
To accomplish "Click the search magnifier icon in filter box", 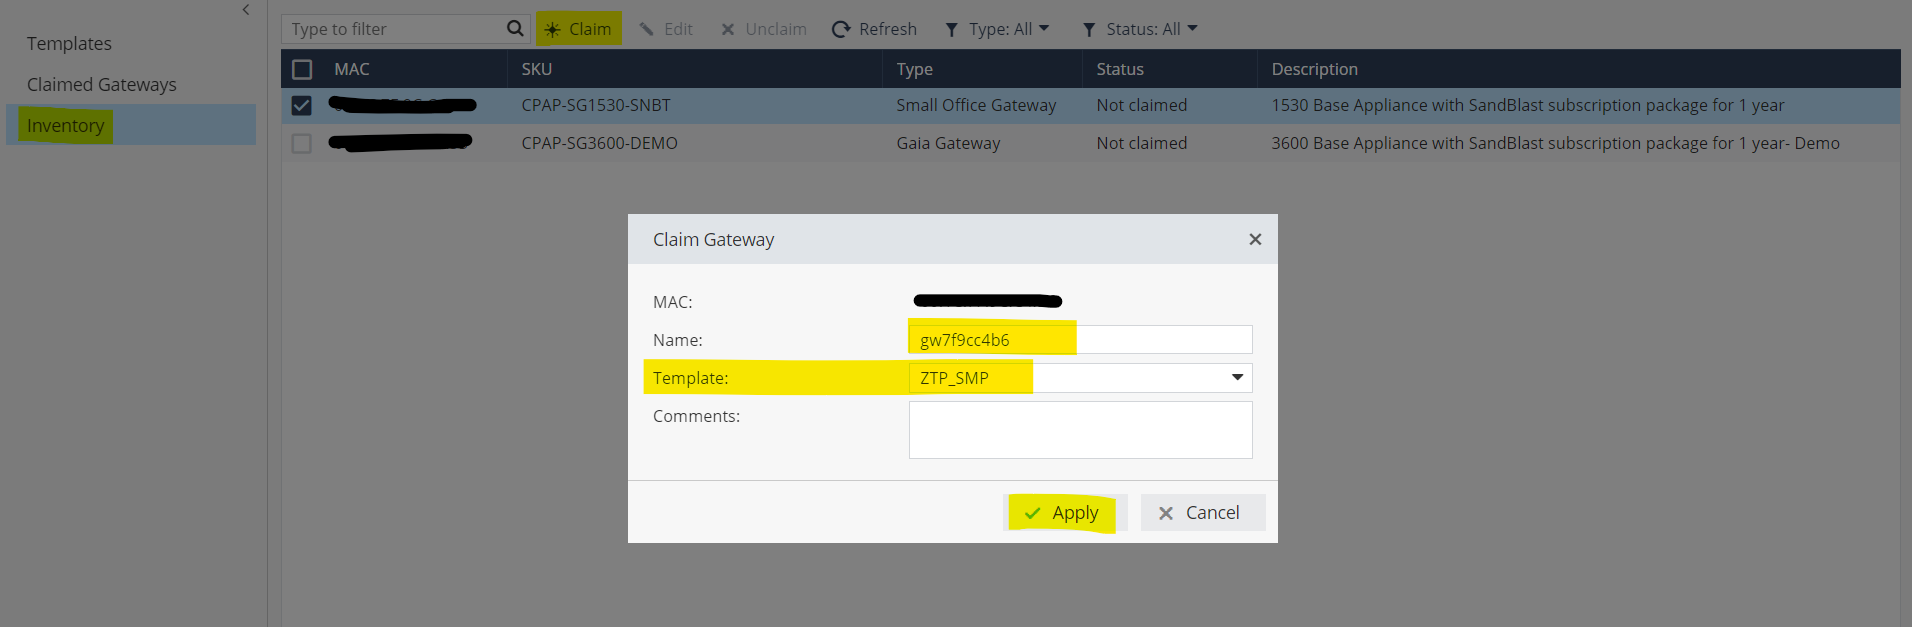I will [515, 29].
